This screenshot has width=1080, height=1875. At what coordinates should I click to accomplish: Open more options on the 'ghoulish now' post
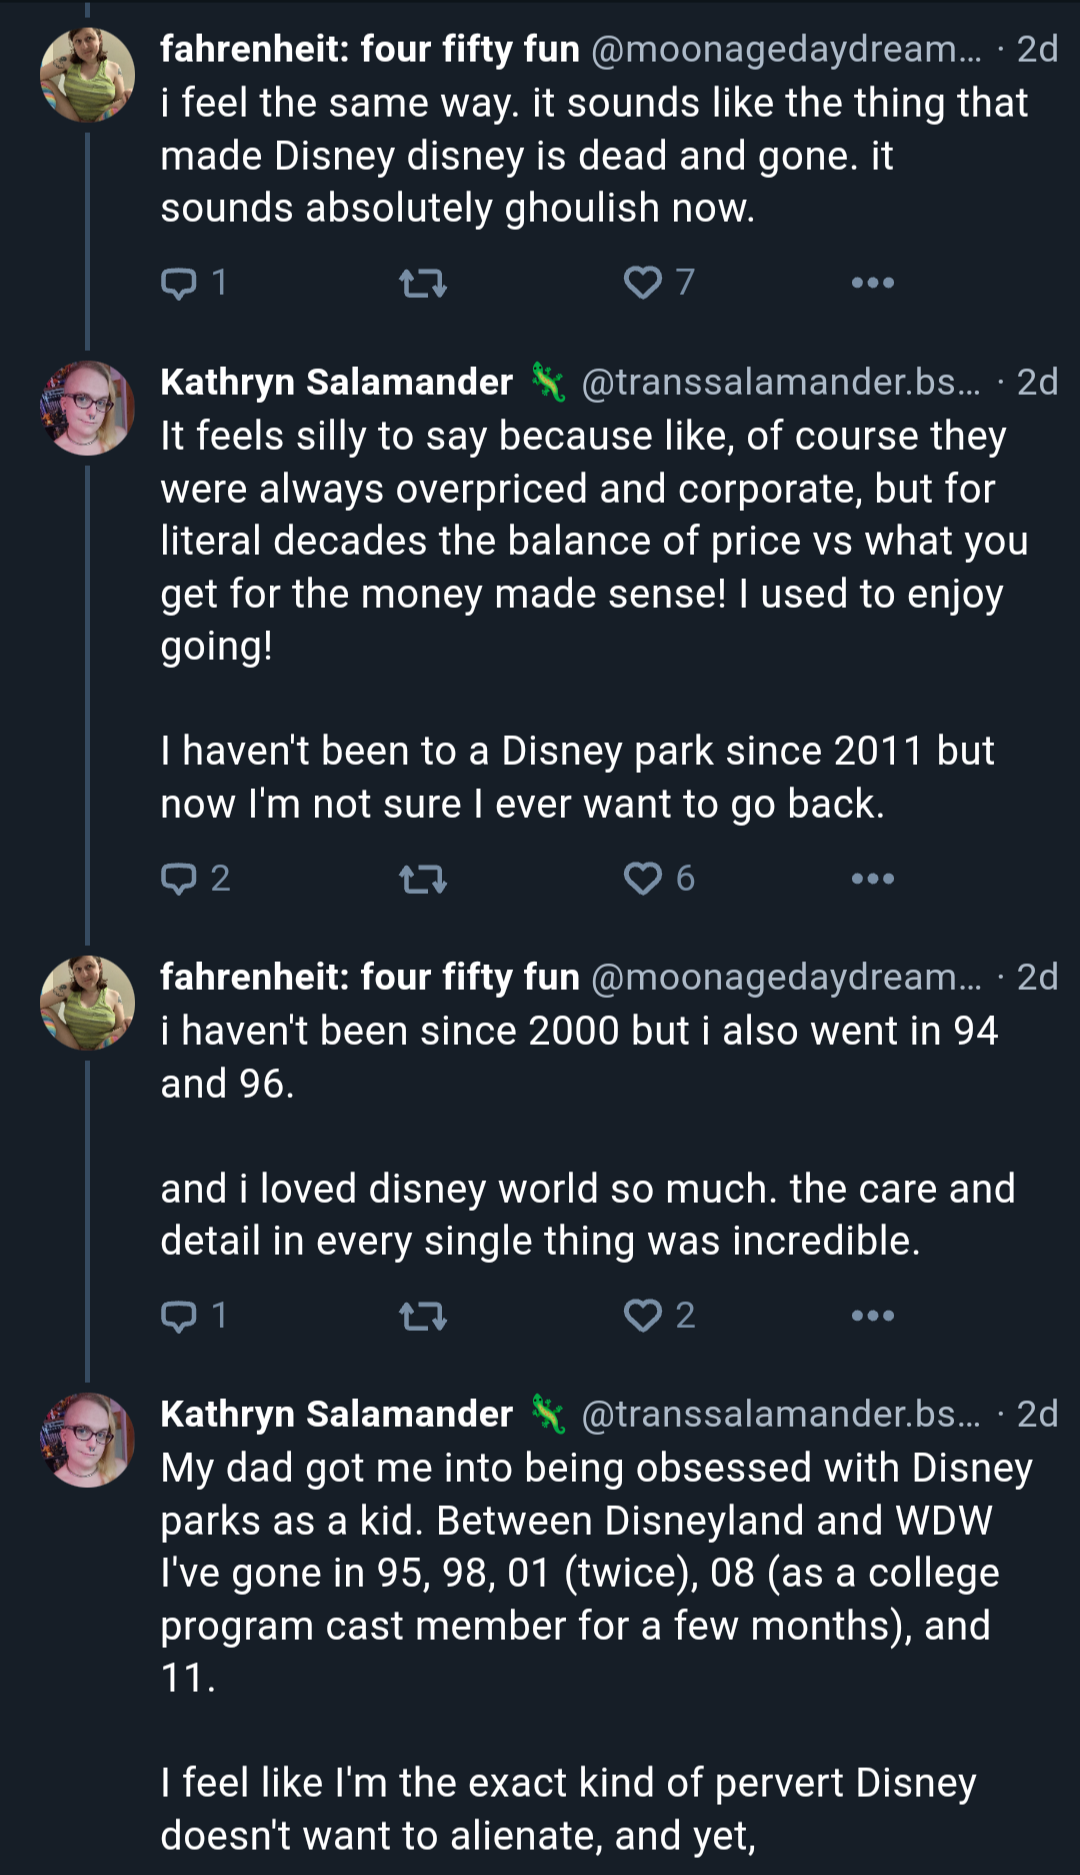872,283
